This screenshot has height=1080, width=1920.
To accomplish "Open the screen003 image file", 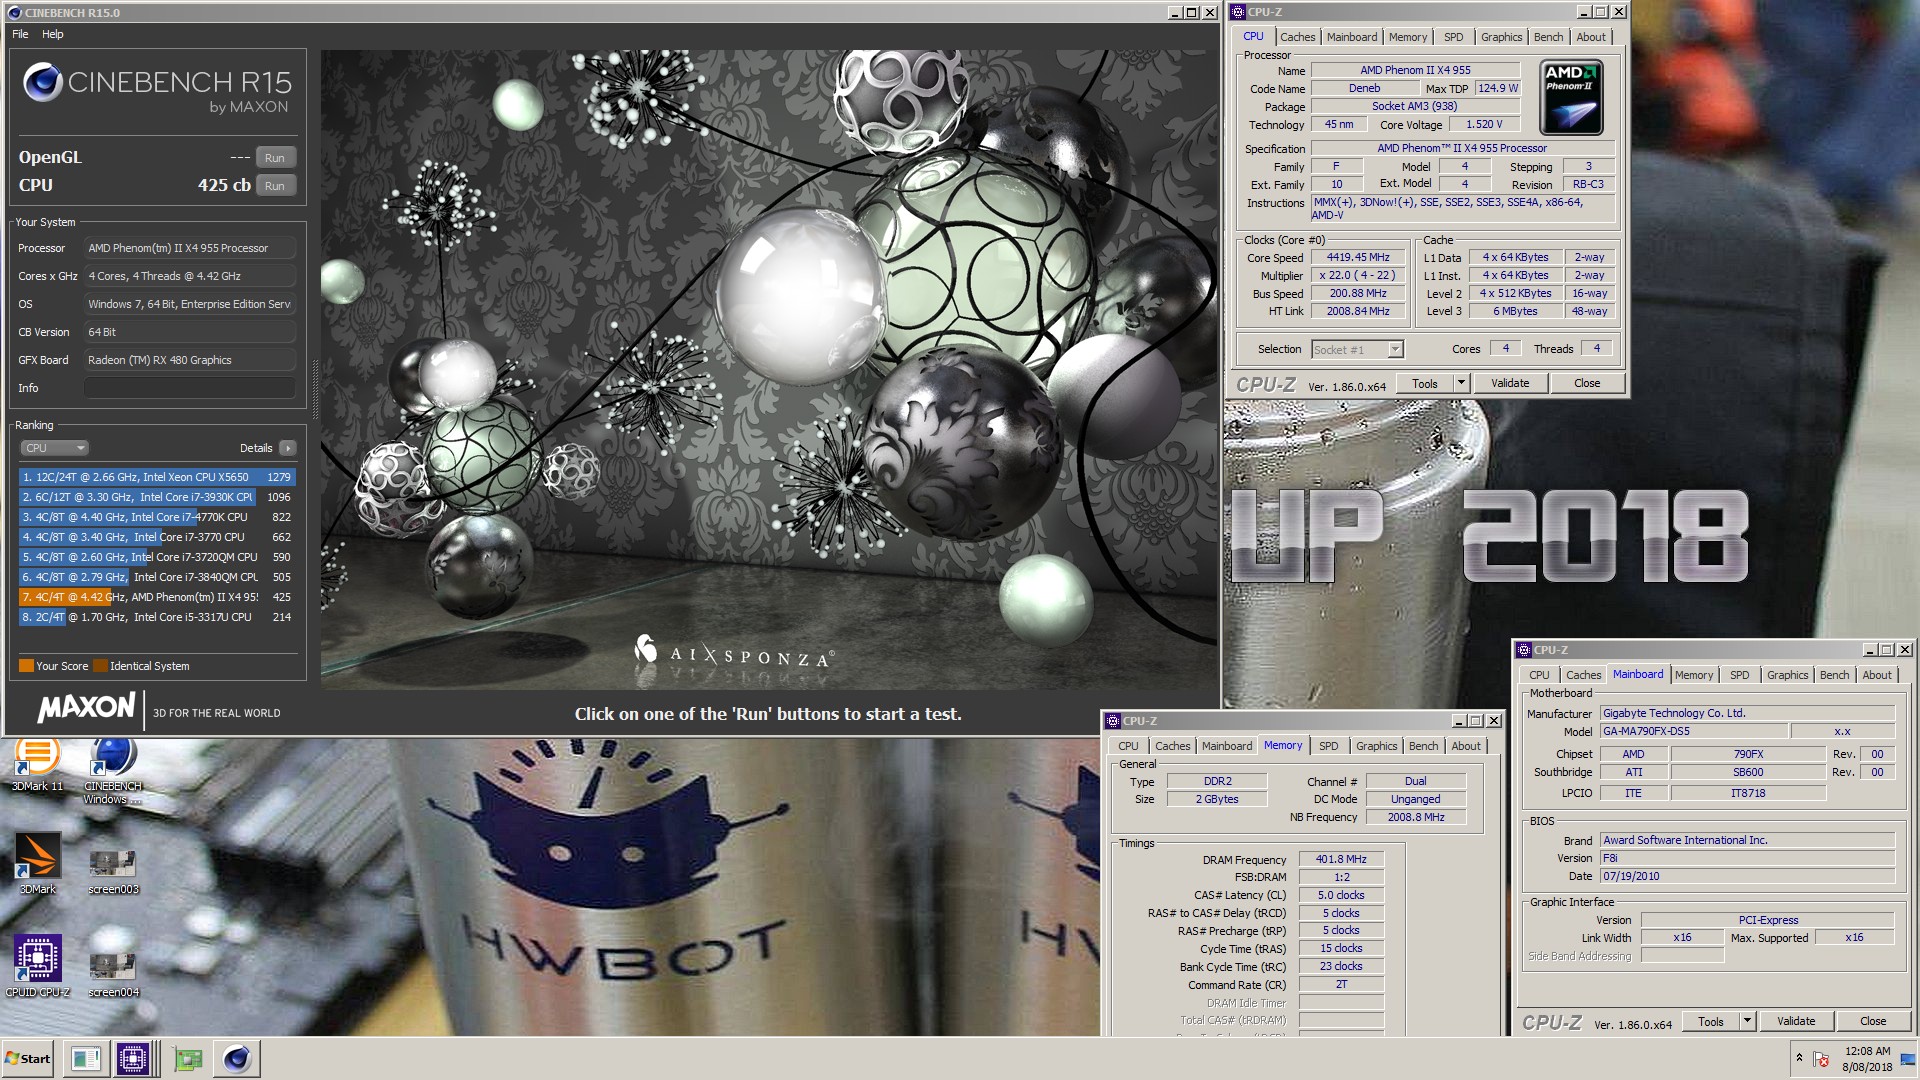I will pyautogui.click(x=113, y=869).
